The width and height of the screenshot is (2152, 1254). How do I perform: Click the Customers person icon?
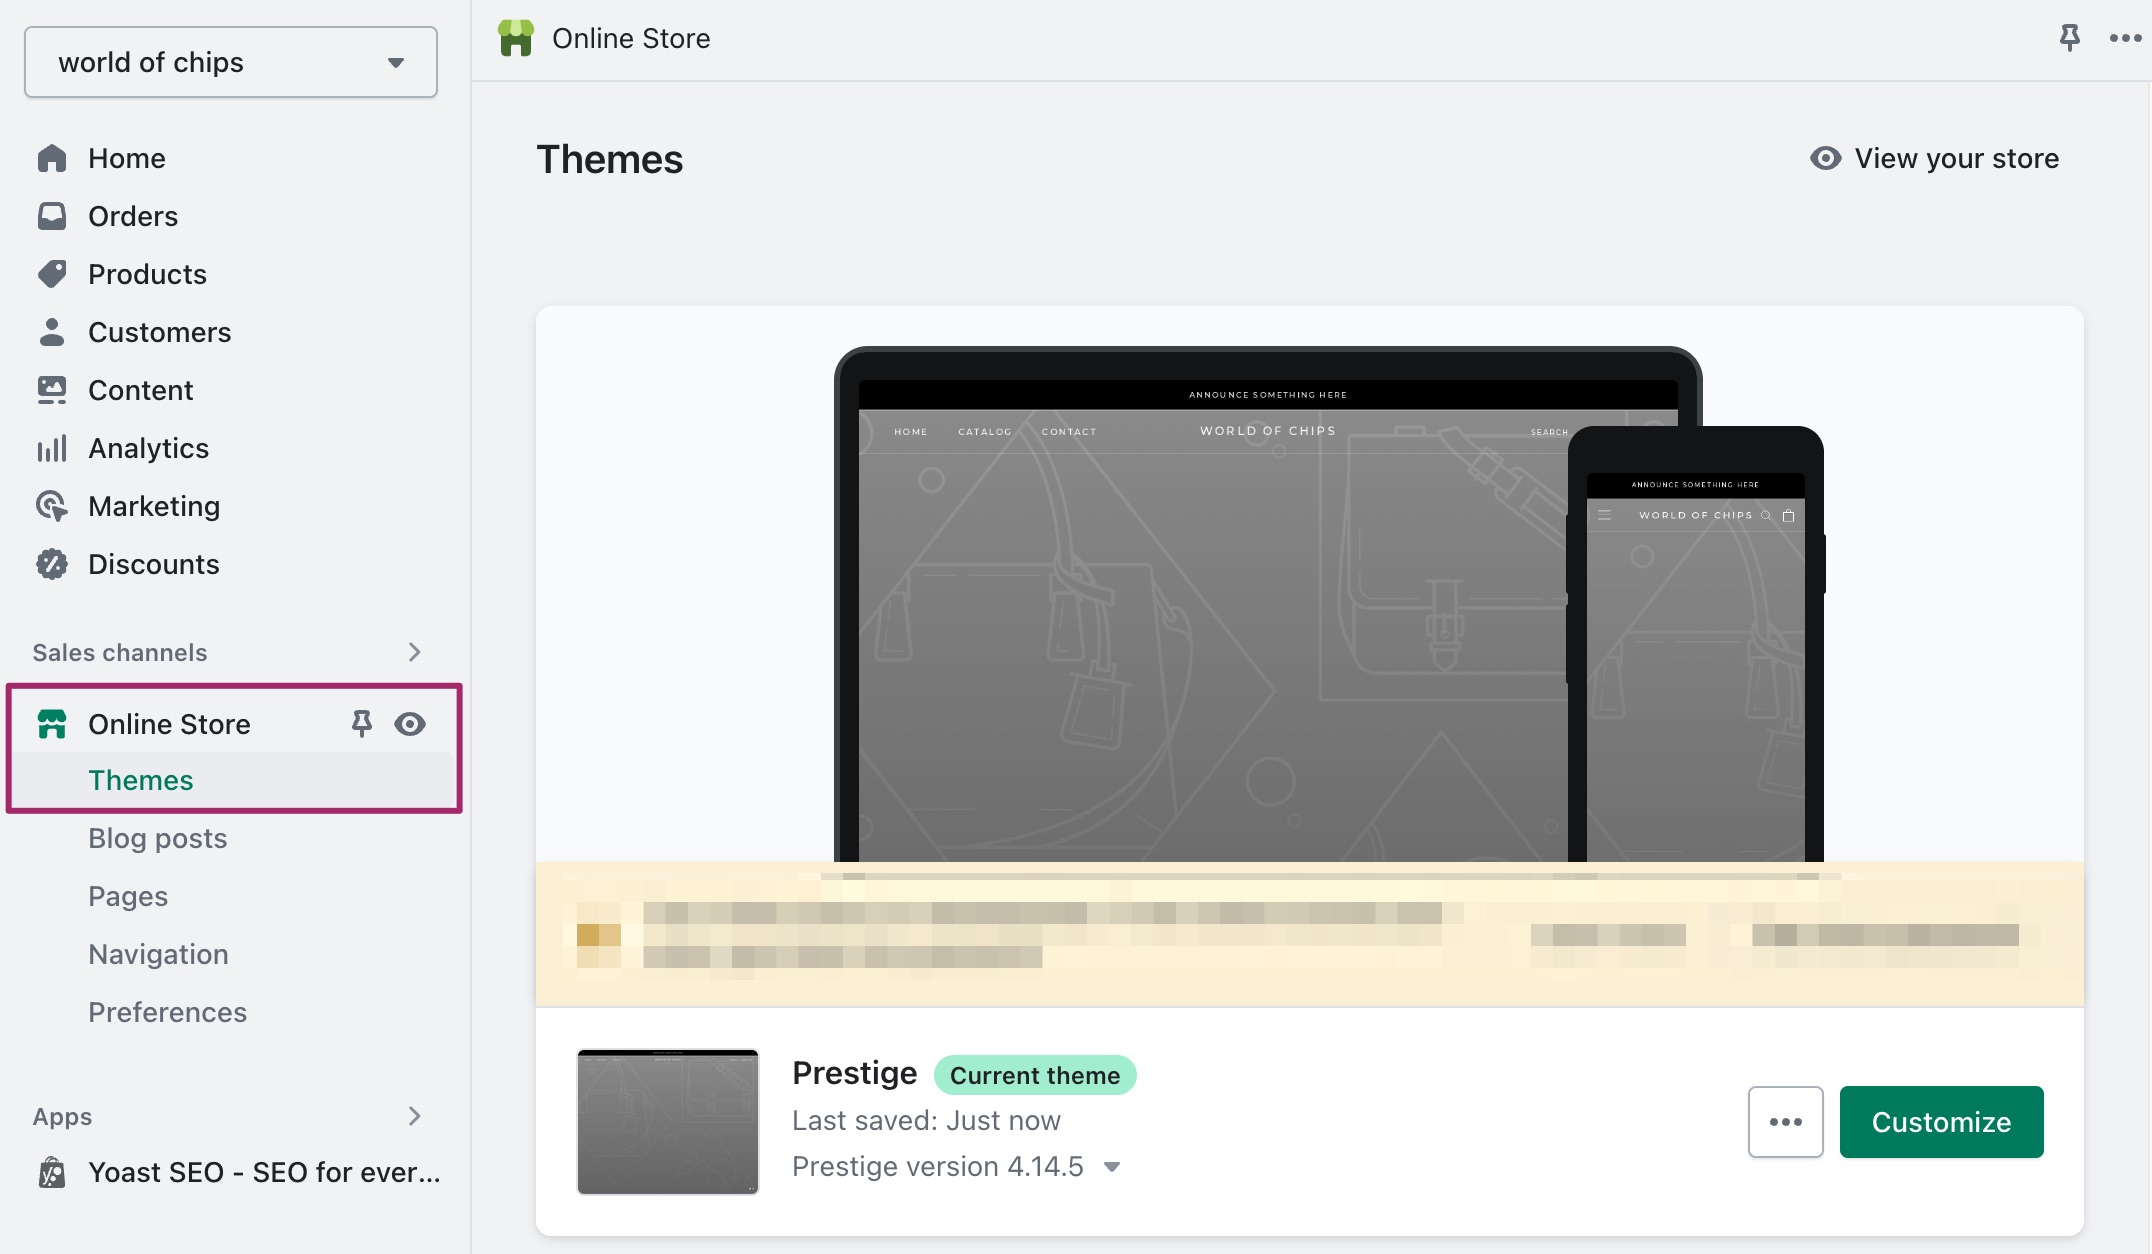[51, 332]
